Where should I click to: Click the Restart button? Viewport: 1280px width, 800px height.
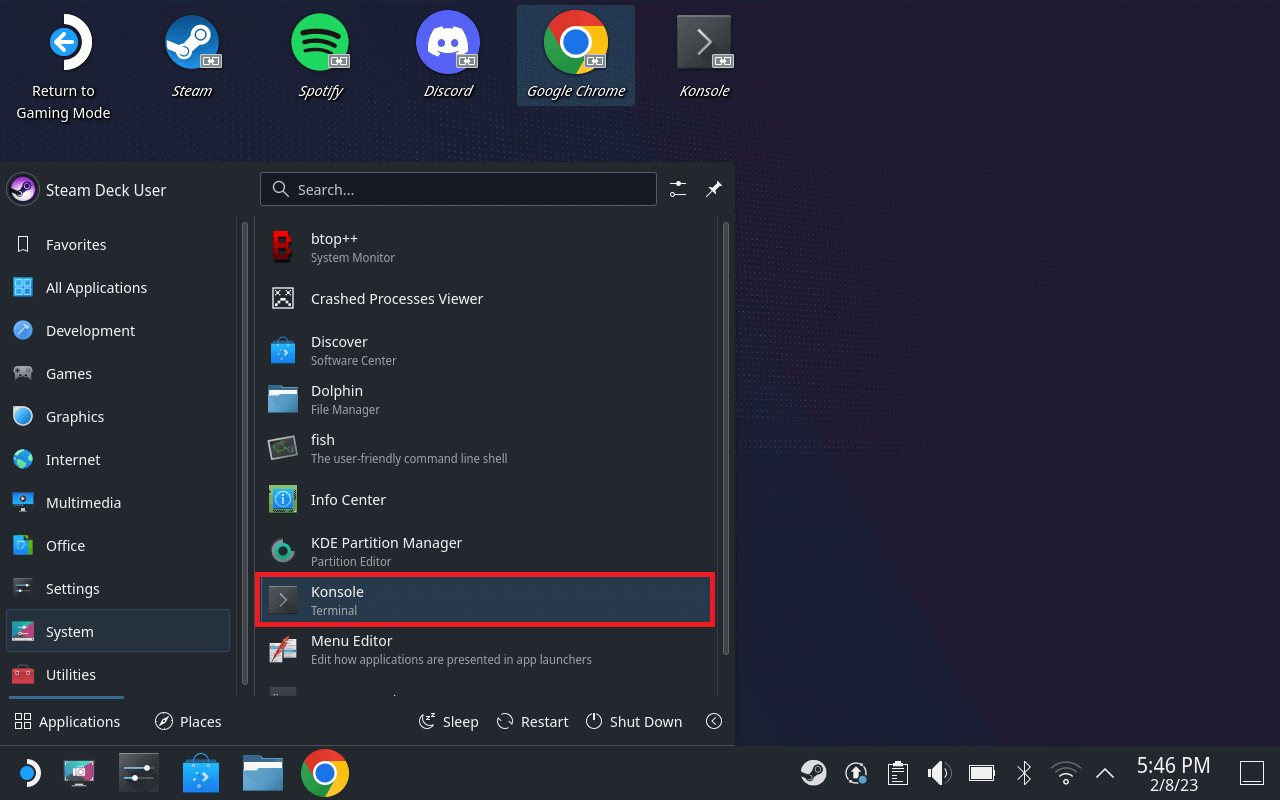(x=532, y=721)
